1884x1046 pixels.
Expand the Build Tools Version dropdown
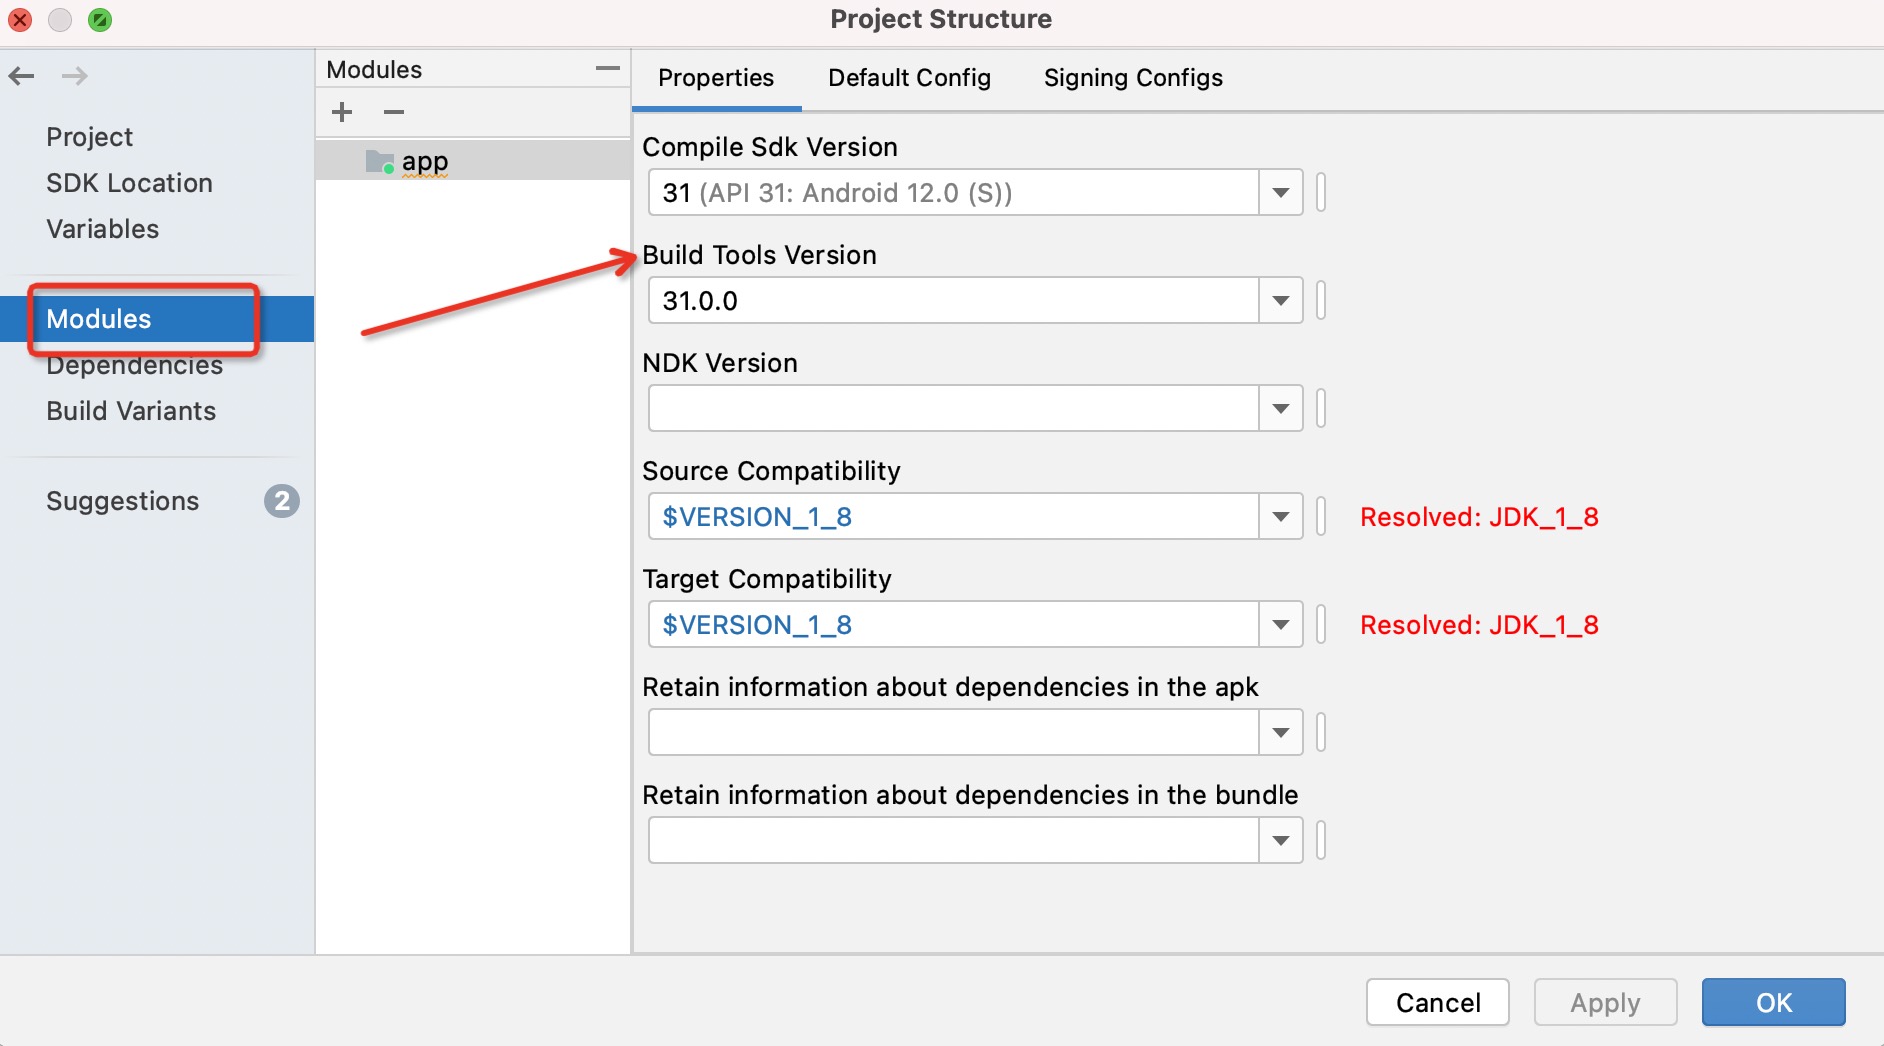1280,301
